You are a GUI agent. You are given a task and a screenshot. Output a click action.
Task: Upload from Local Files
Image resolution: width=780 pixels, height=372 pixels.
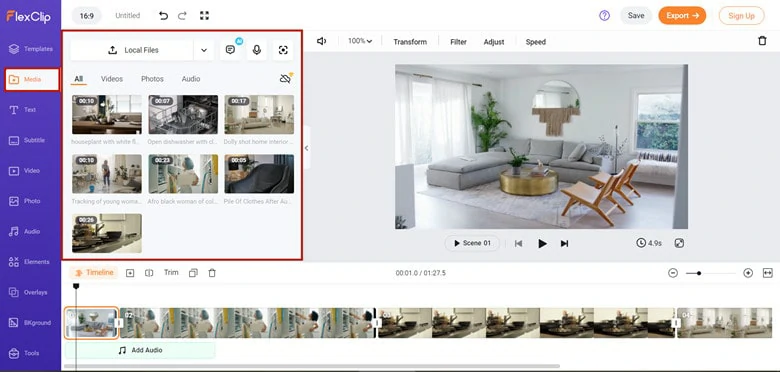[x=132, y=50]
